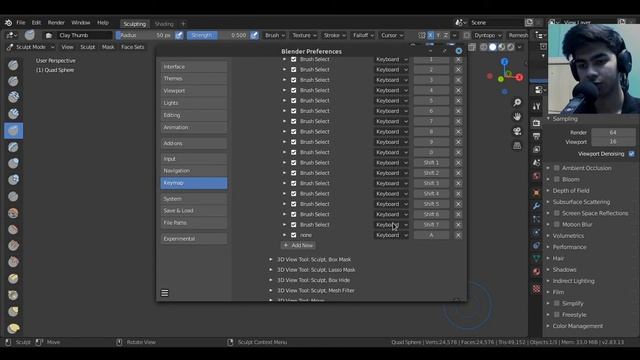
Task: Open Experimental preferences section
Action: click(x=194, y=239)
